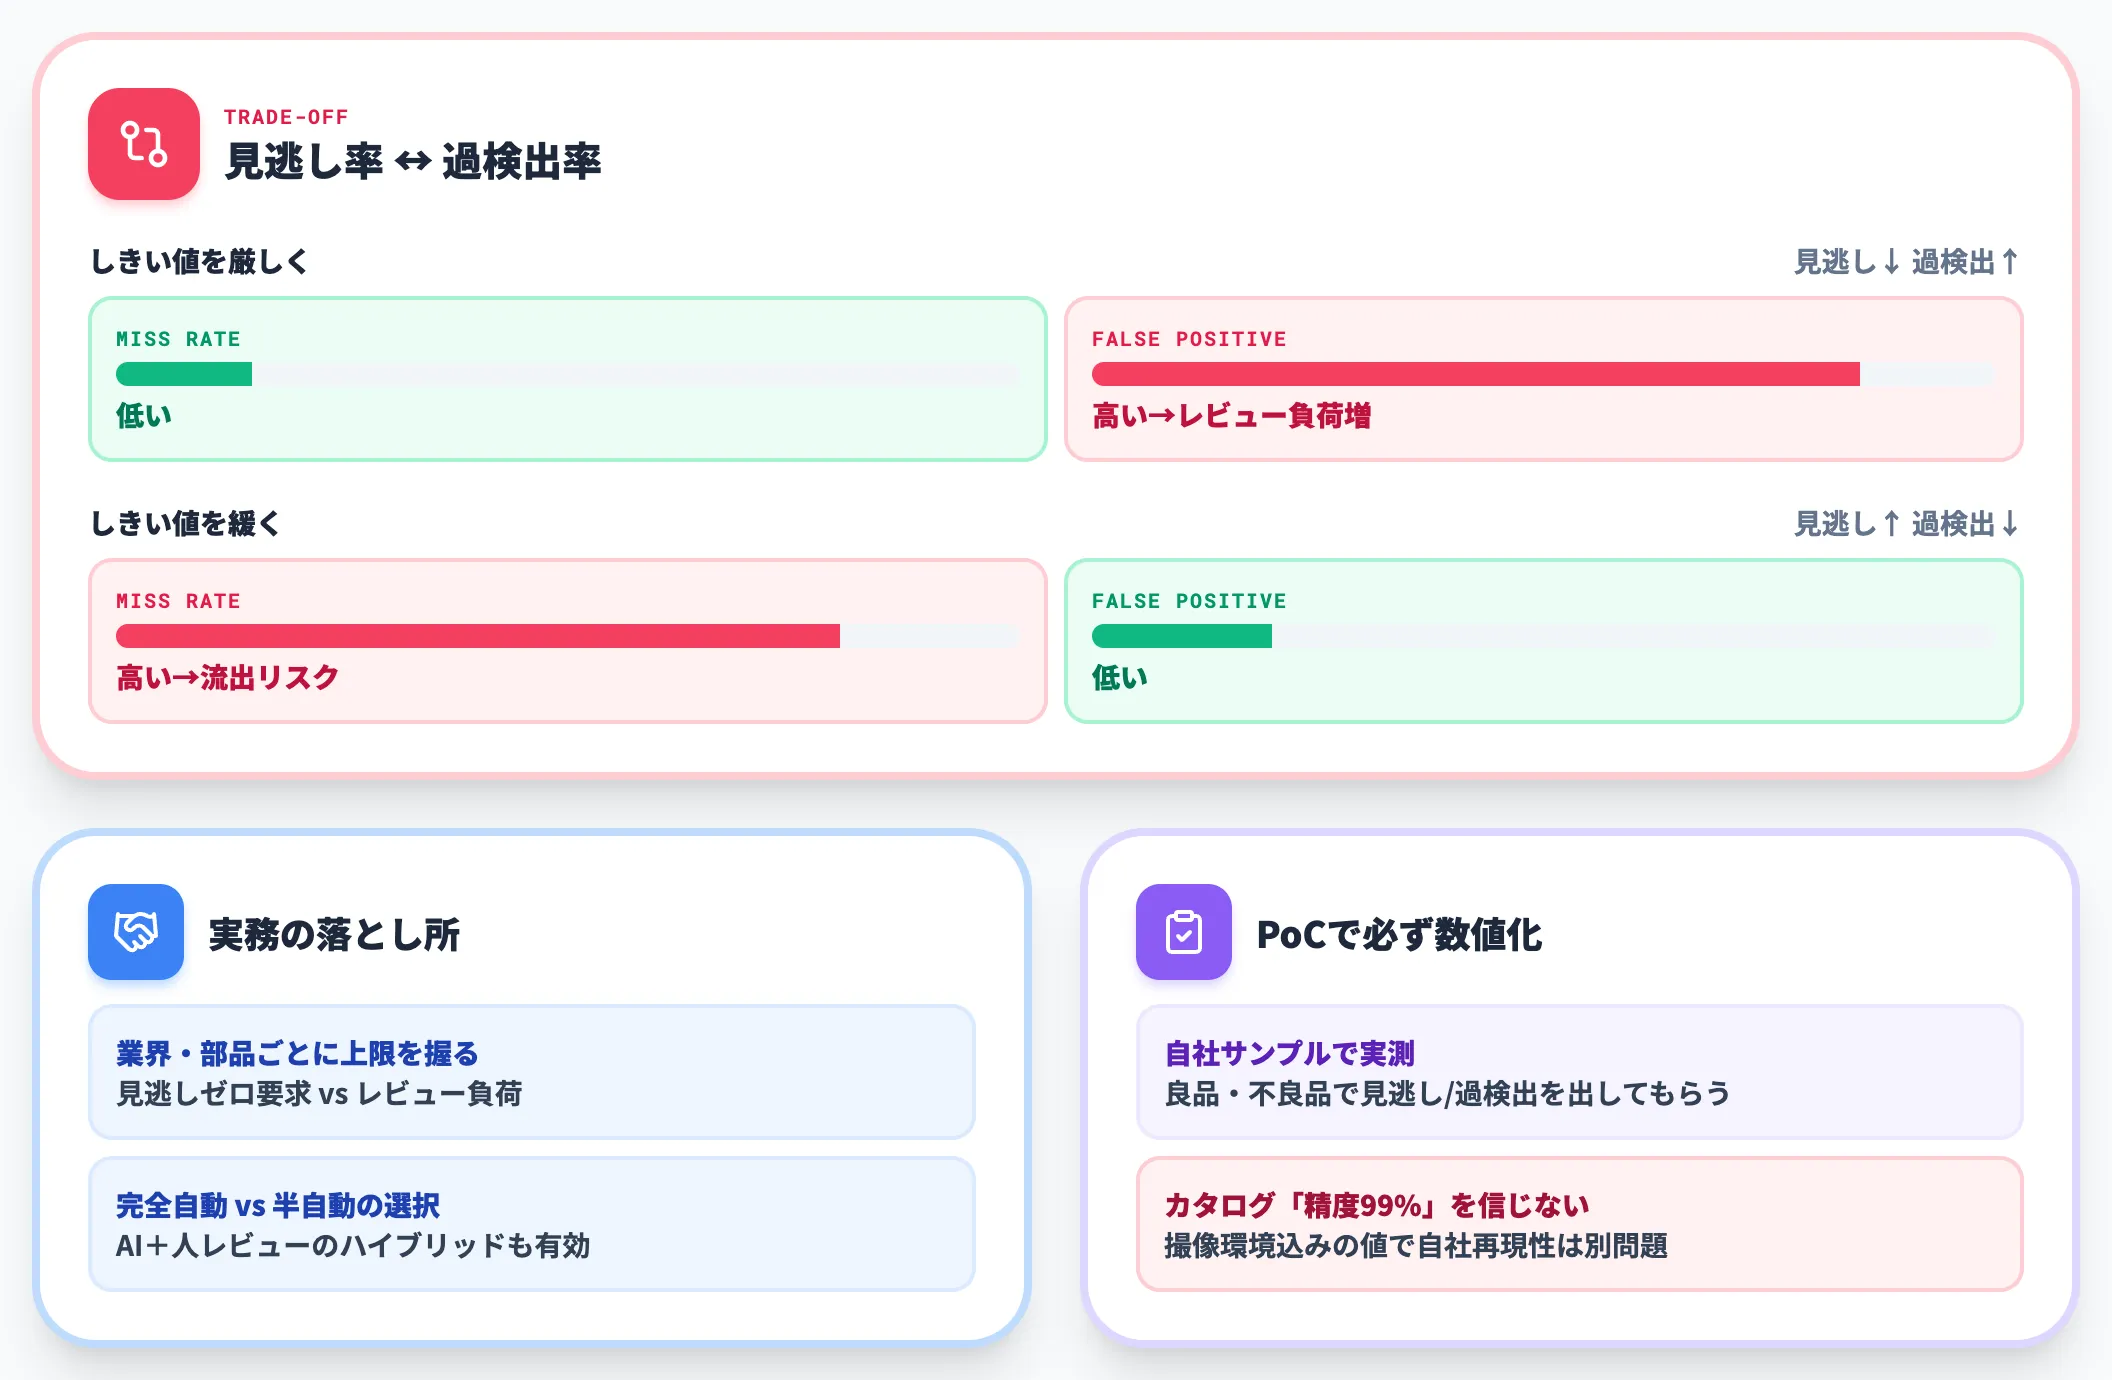Viewport: 2112px width, 1380px height.
Task: Click the blue handshake icon
Action: pyautogui.click(x=136, y=932)
